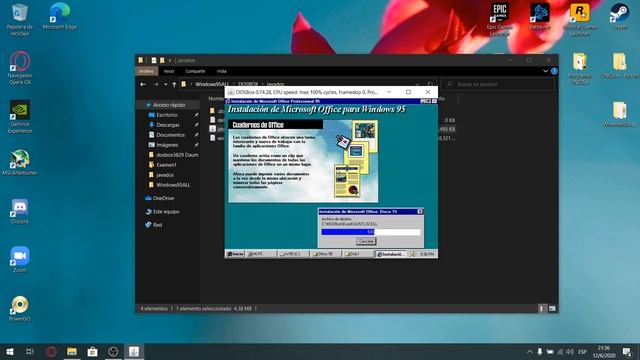The image size is (640, 360).
Task: Open Windows95ALL folder on desktop
Action: 620,114
